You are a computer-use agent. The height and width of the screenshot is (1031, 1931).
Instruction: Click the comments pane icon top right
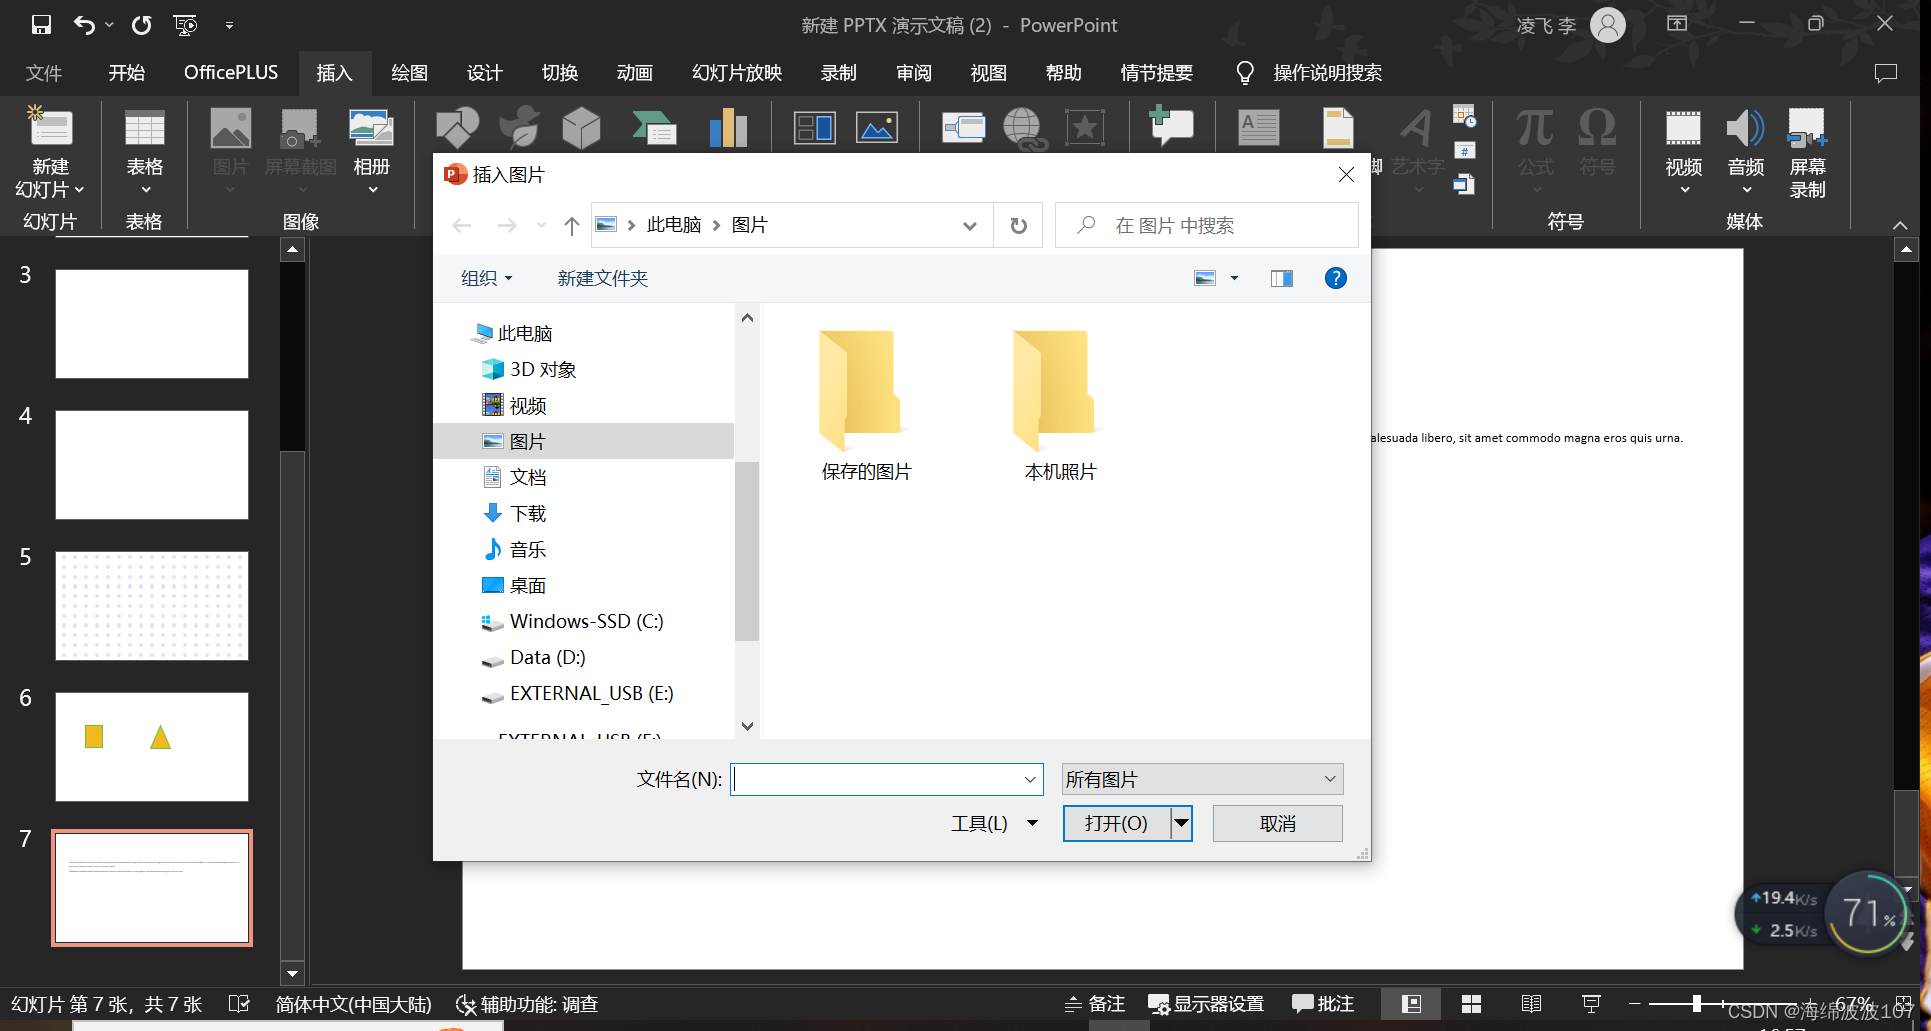click(x=1885, y=73)
